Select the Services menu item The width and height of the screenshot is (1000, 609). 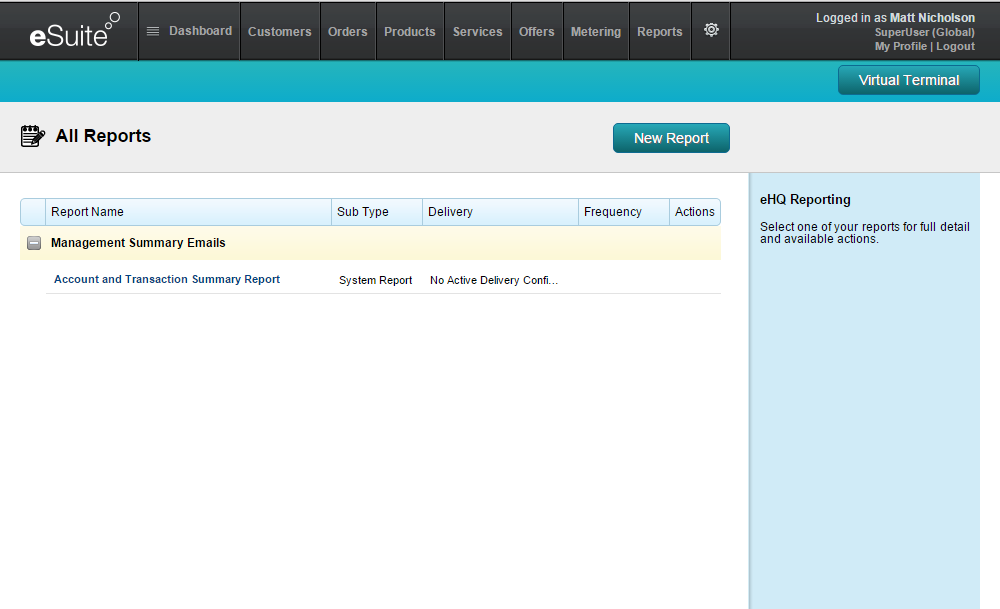(x=477, y=32)
